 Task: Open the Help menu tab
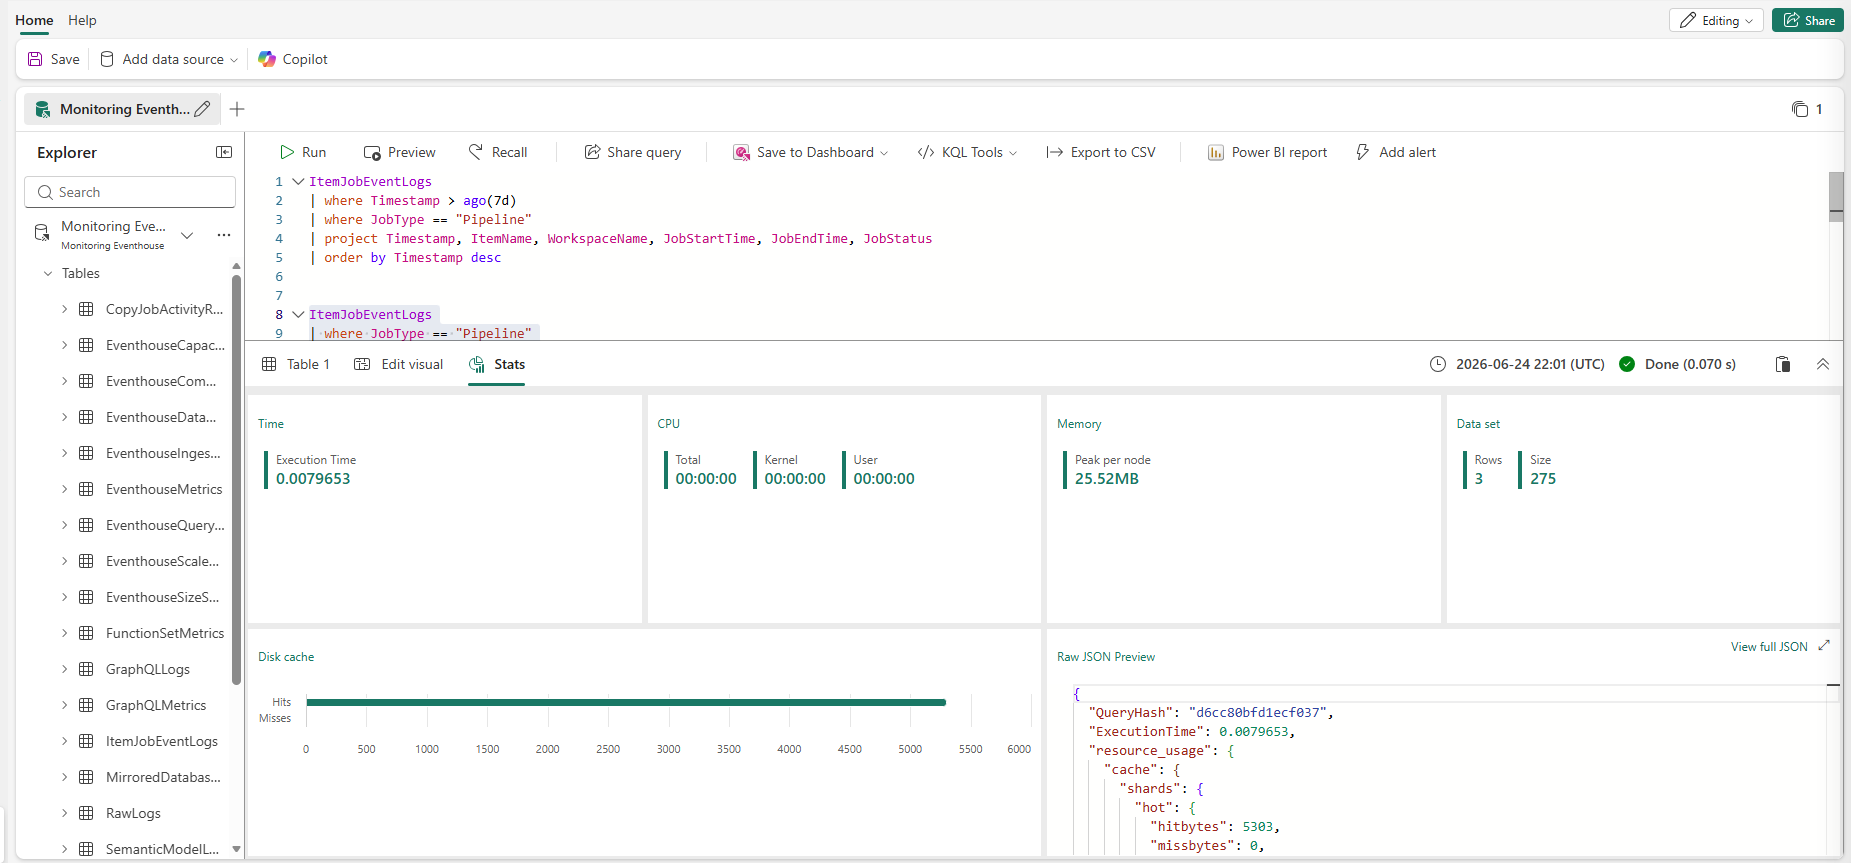tap(82, 20)
